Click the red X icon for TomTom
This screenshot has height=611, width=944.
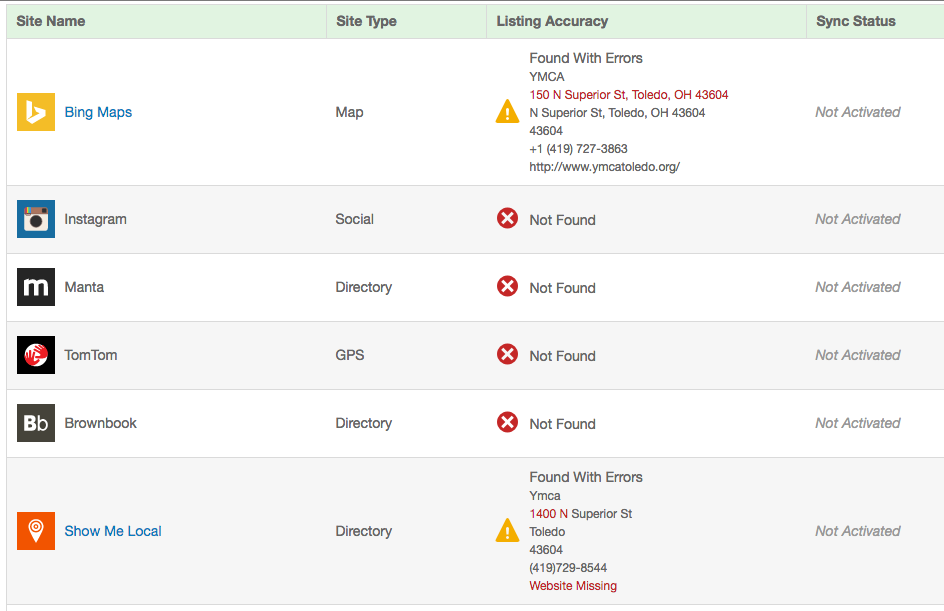tap(508, 354)
